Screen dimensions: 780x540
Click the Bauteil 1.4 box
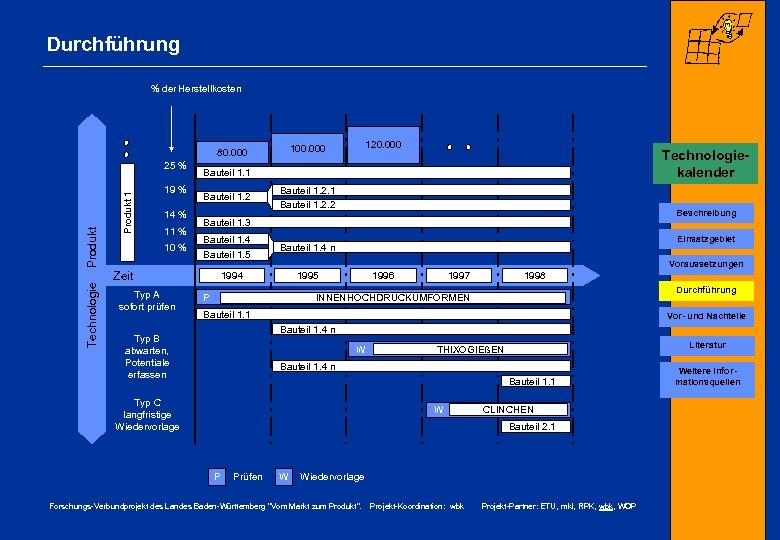click(232, 239)
